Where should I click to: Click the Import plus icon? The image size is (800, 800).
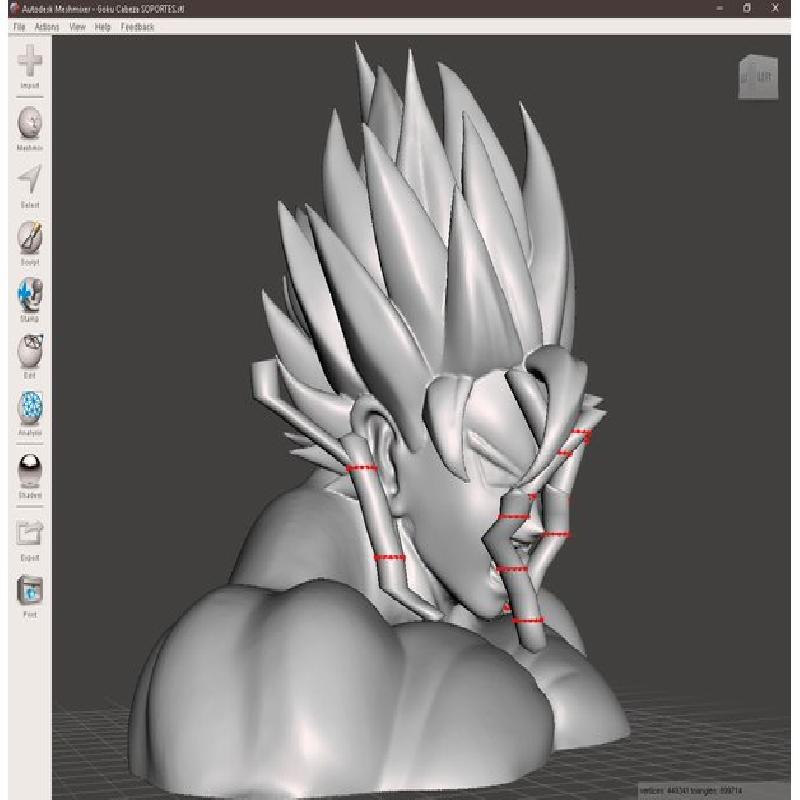click(x=30, y=61)
